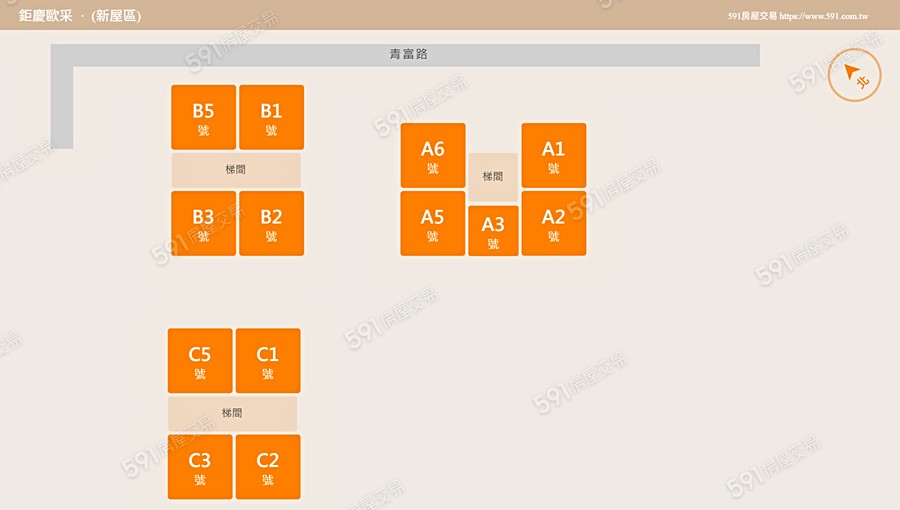Image resolution: width=900 pixels, height=510 pixels.
Task: Select unit B5號
Action: point(204,117)
